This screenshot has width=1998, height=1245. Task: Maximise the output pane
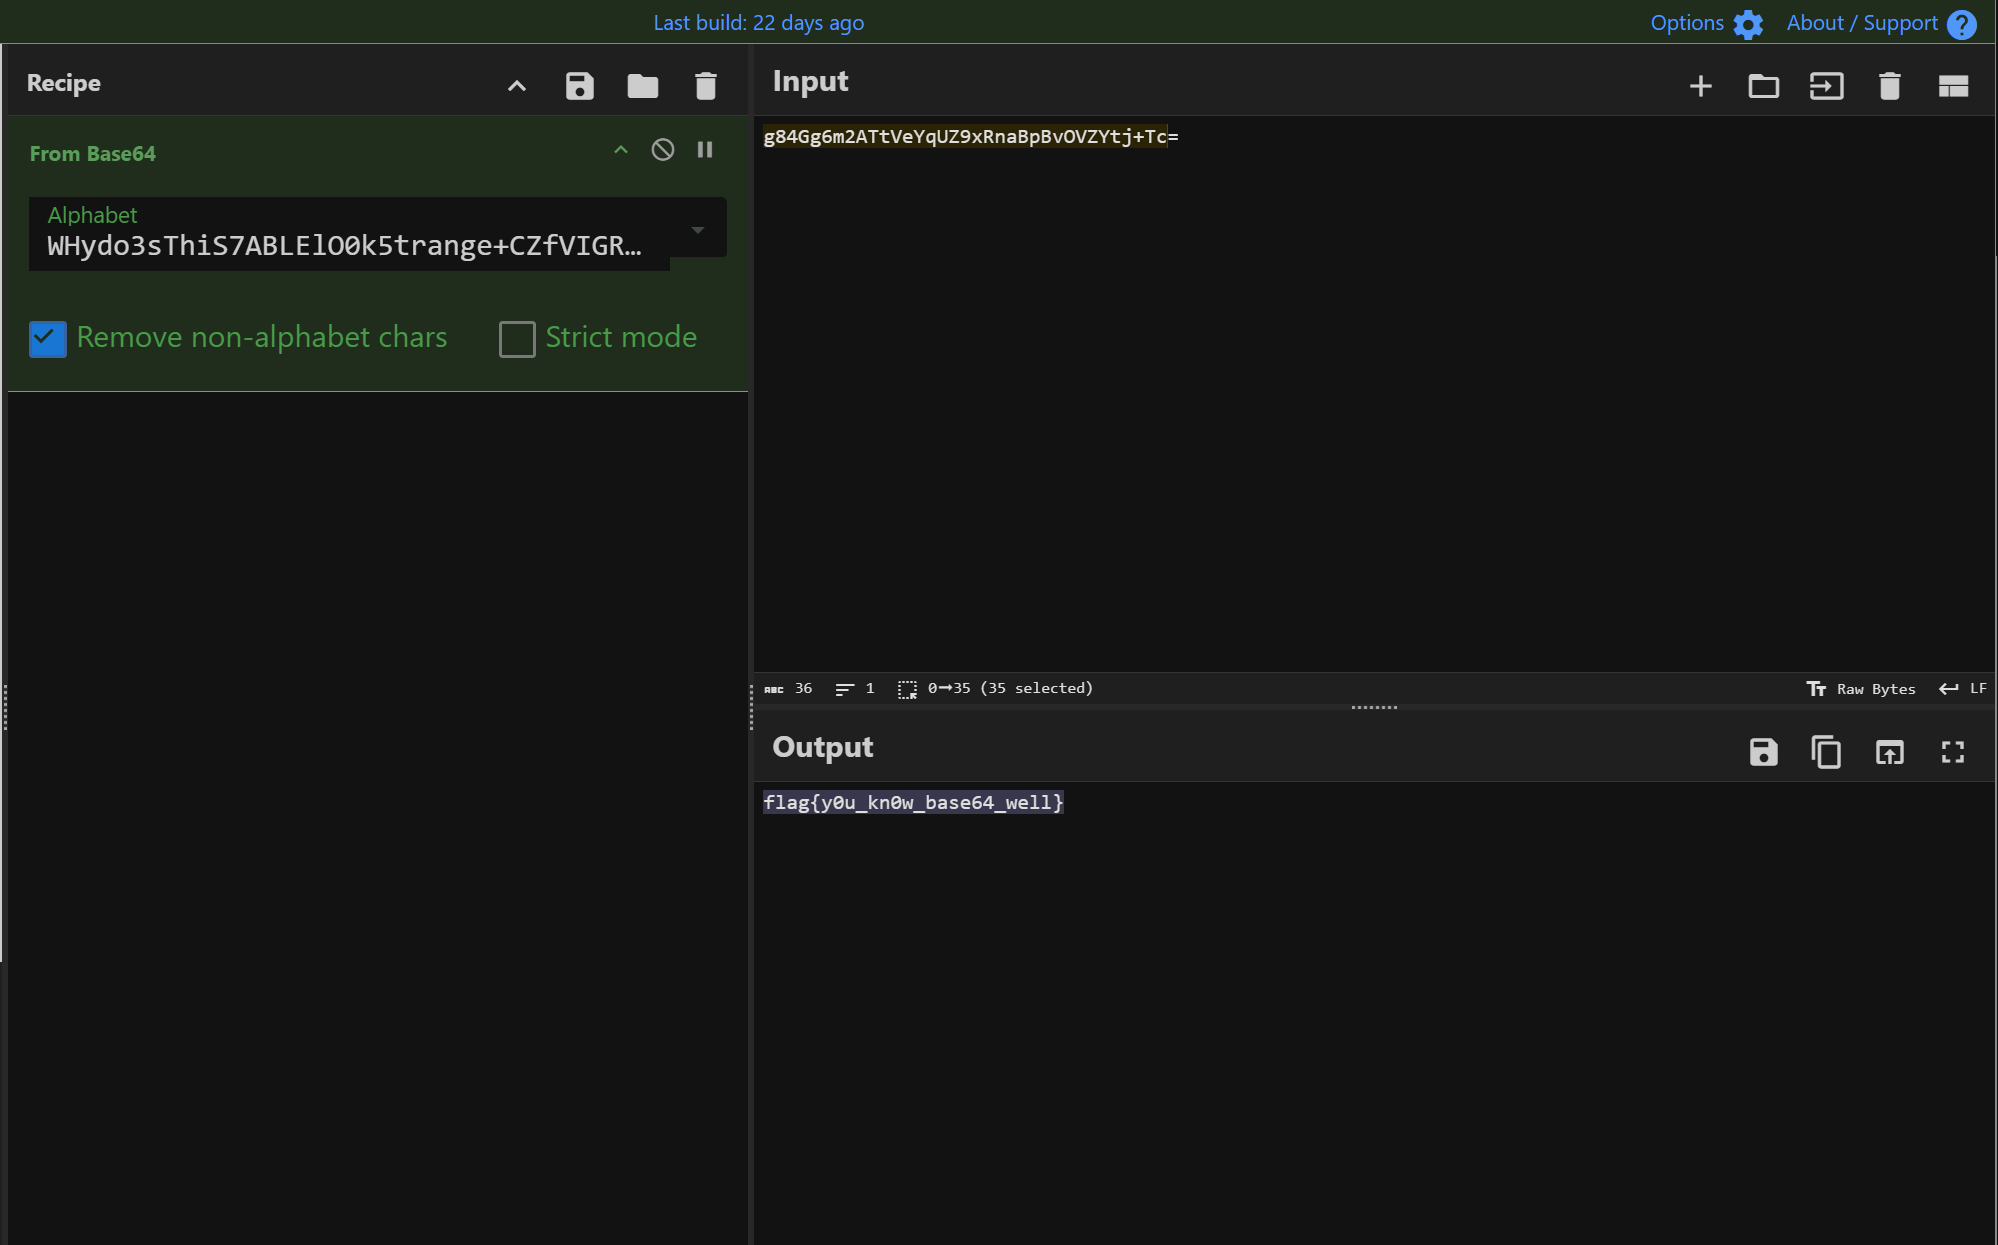[x=1952, y=752]
